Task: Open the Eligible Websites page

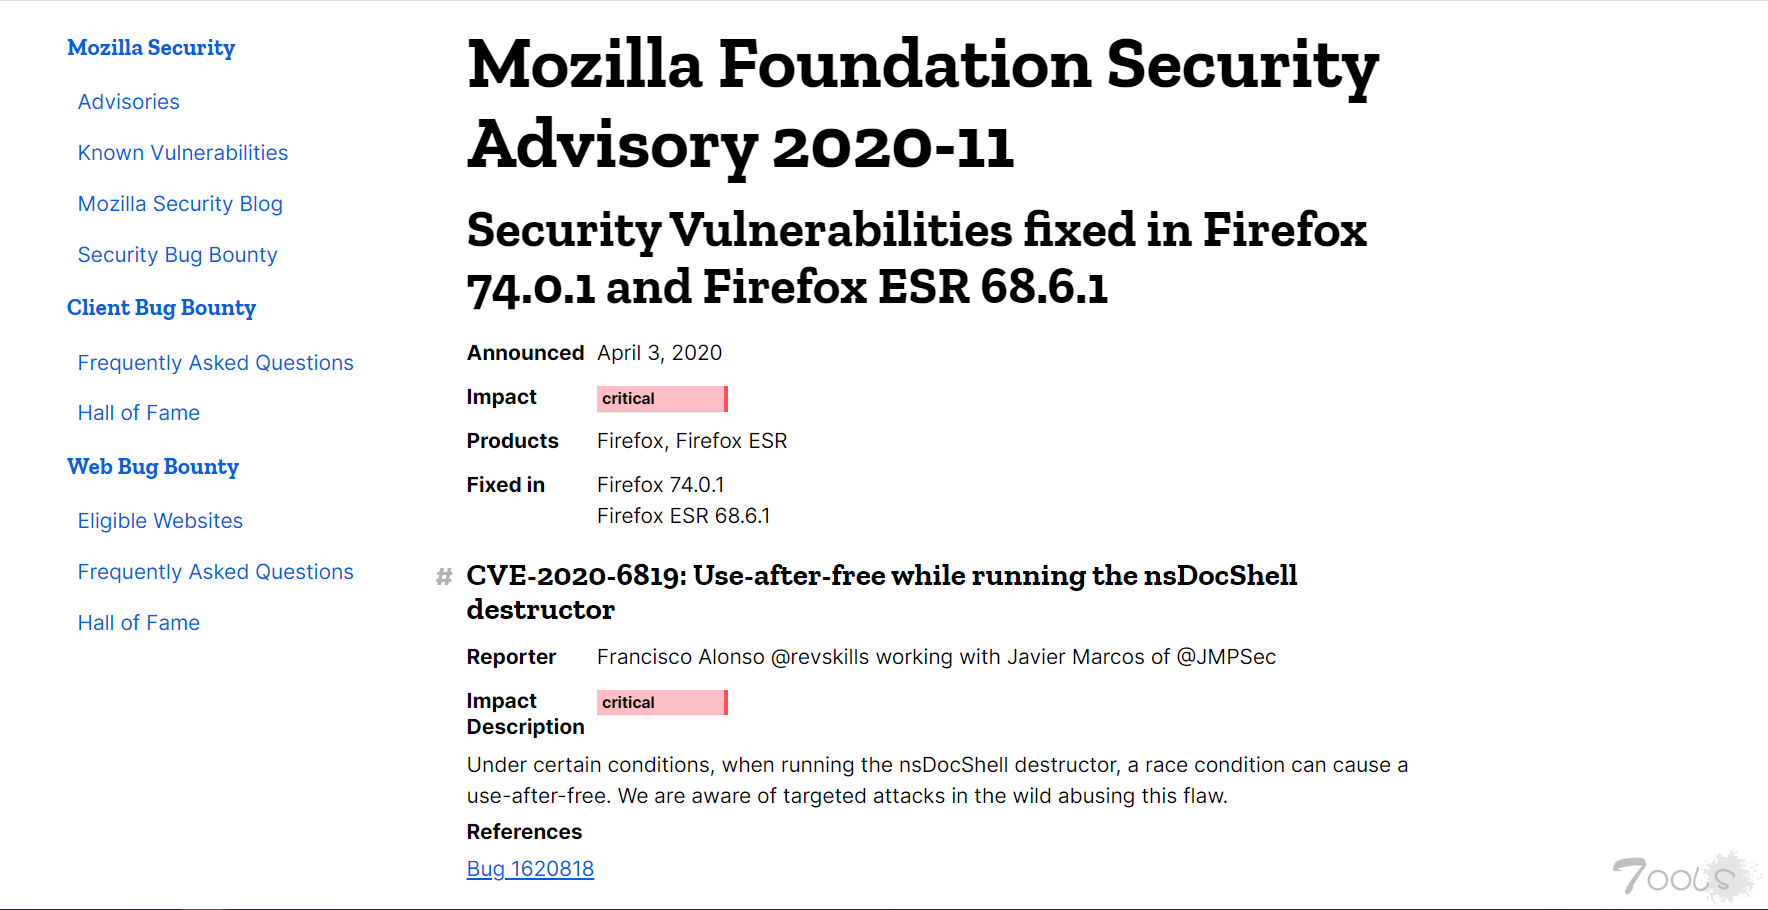Action: point(159,520)
